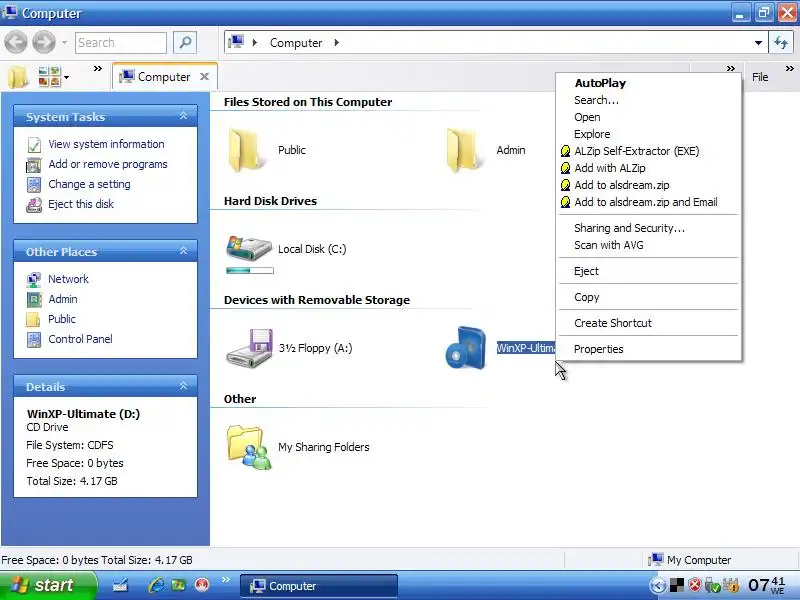
Task: Click the Windows start button
Action: tap(47, 586)
